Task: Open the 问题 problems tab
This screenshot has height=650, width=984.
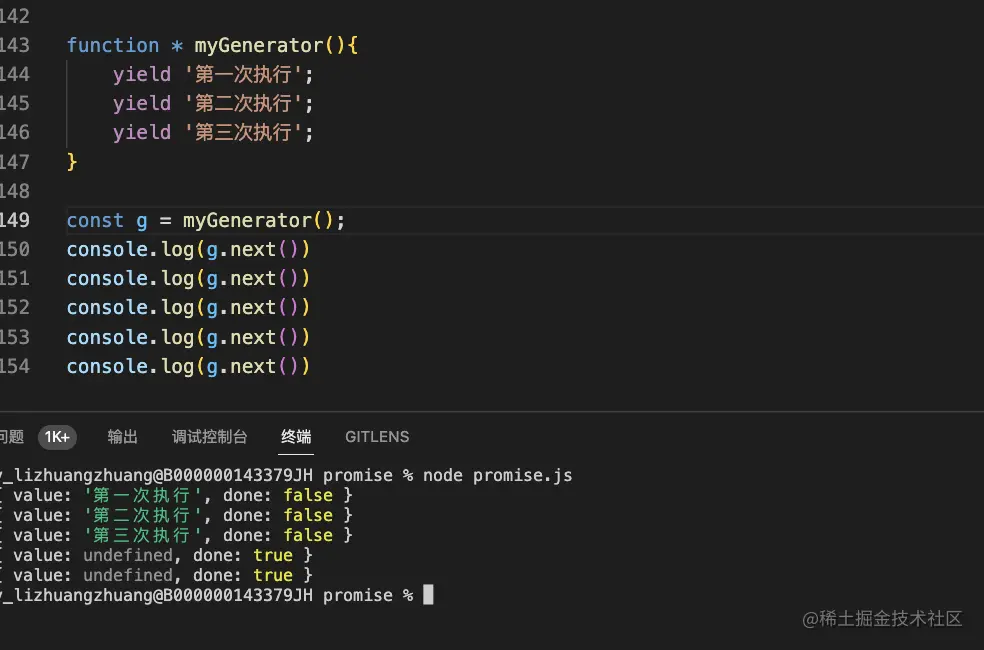Action: (11, 437)
